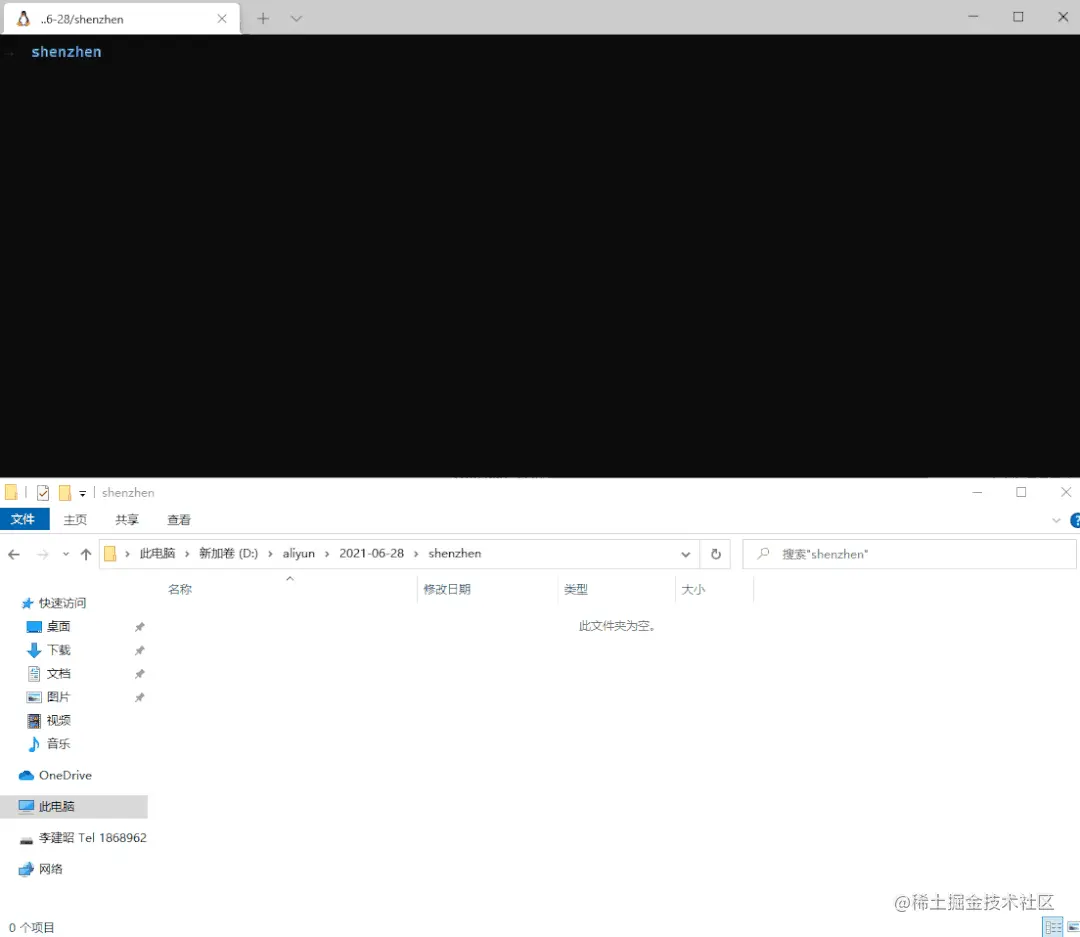Sort by the 修改日期 column header
1080x937 pixels.
tap(447, 589)
